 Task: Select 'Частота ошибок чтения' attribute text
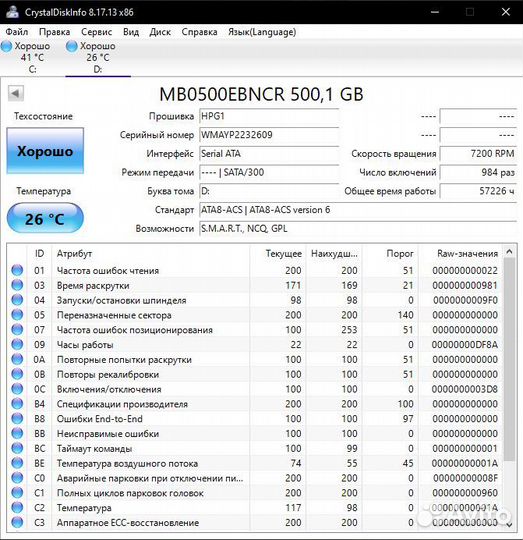pos(108,271)
